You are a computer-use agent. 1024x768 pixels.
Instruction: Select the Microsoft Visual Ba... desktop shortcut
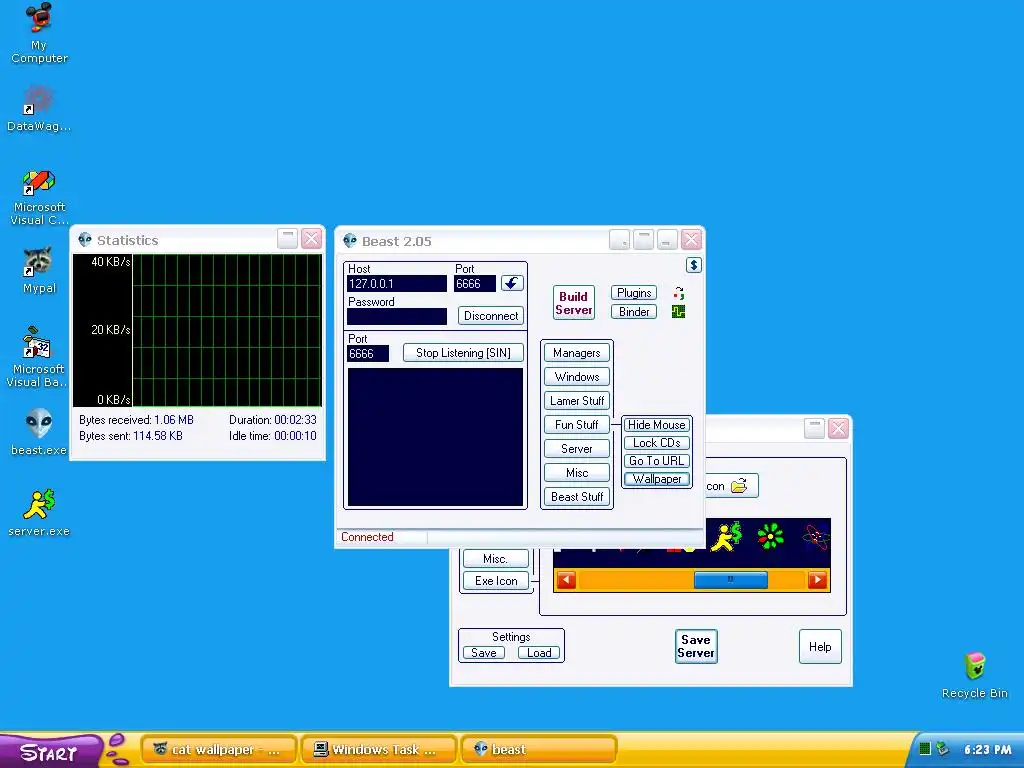tap(38, 357)
